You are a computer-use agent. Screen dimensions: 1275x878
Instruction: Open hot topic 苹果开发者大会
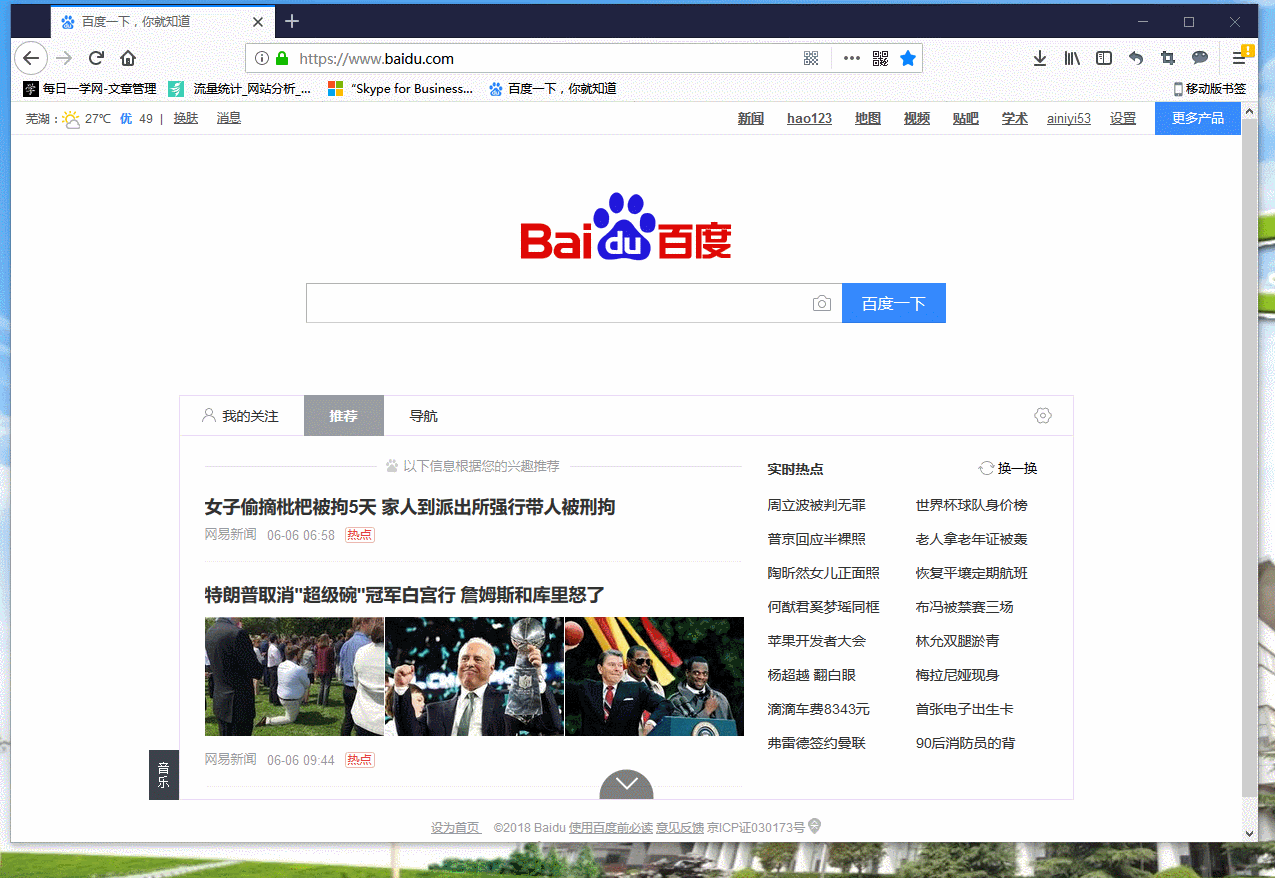pyautogui.click(x=817, y=641)
